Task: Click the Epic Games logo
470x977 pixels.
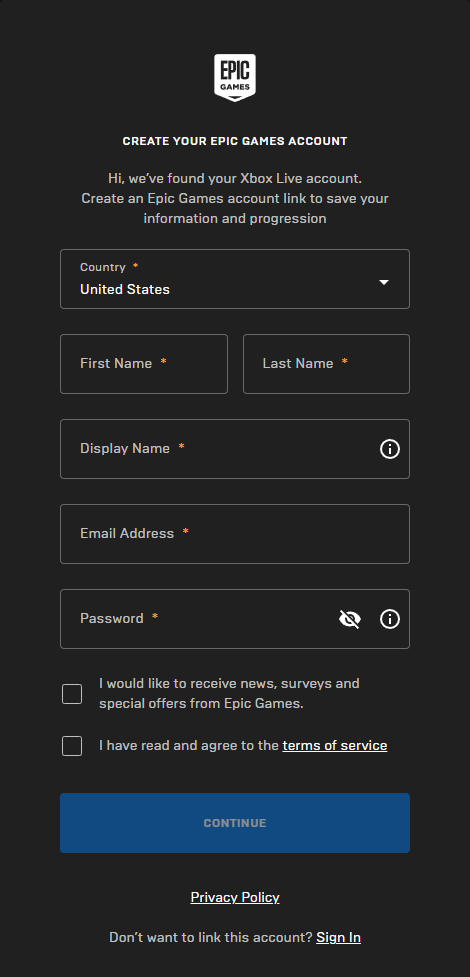Action: [x=235, y=78]
